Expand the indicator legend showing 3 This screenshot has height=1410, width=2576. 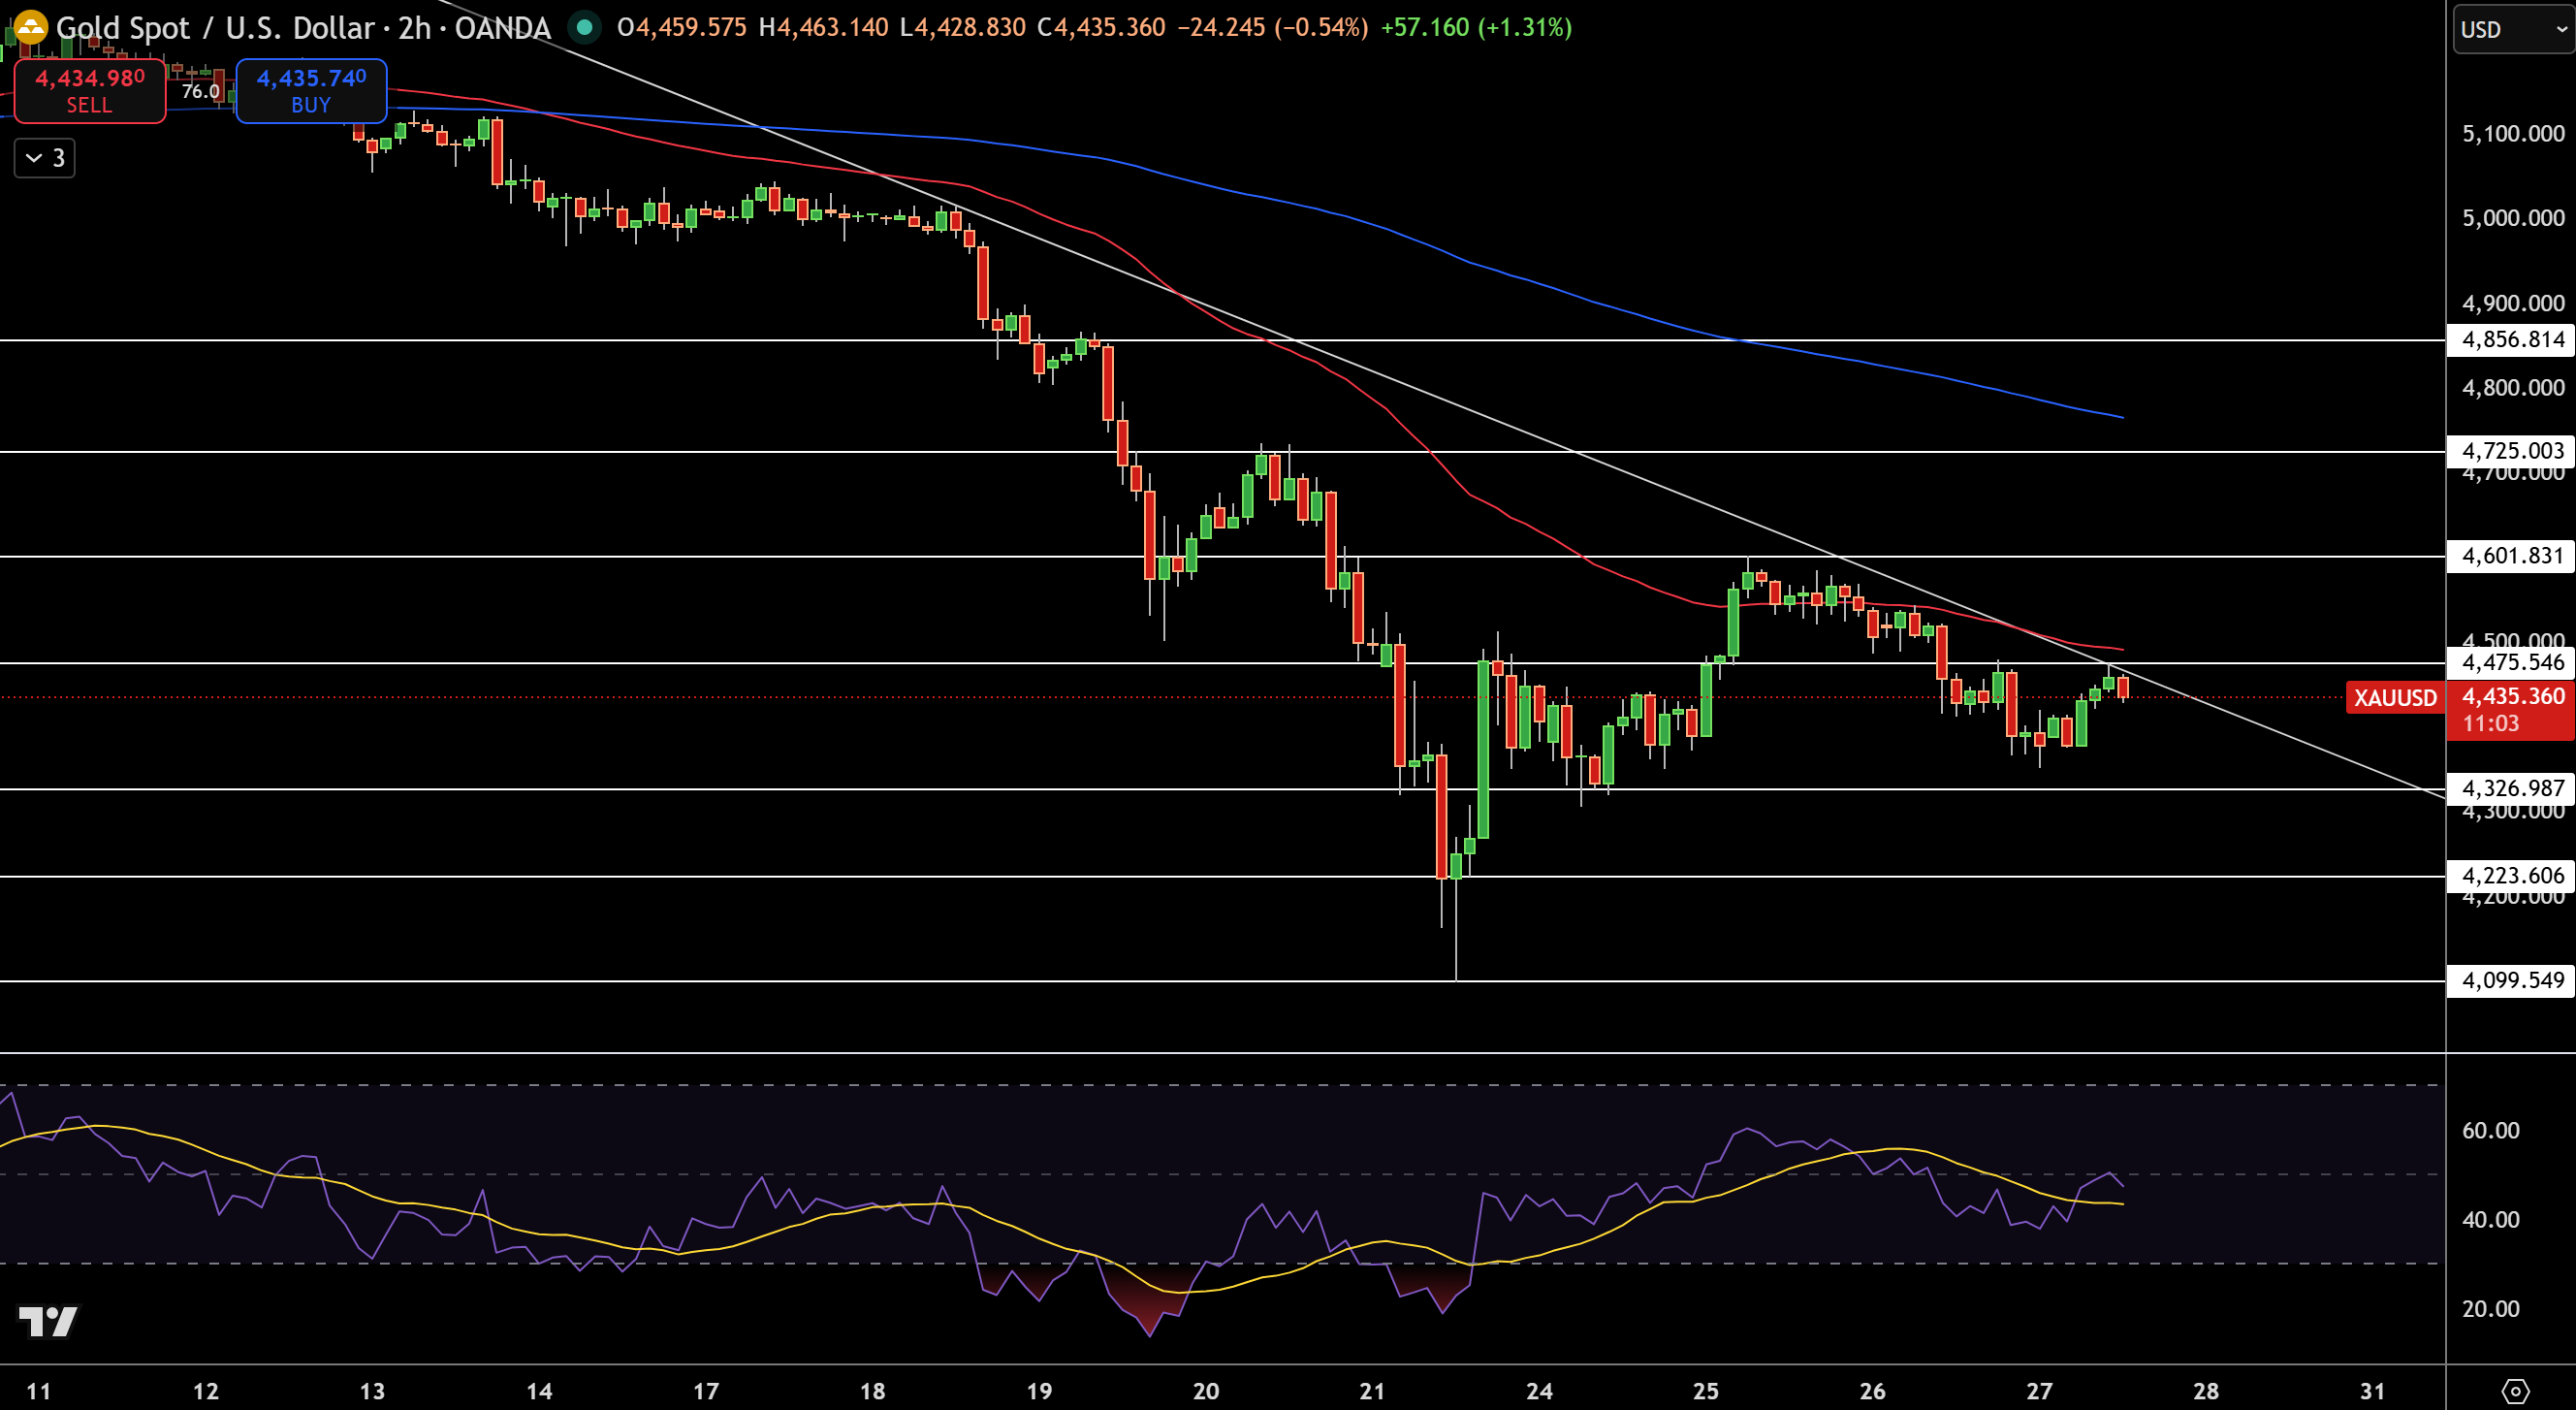(45, 158)
